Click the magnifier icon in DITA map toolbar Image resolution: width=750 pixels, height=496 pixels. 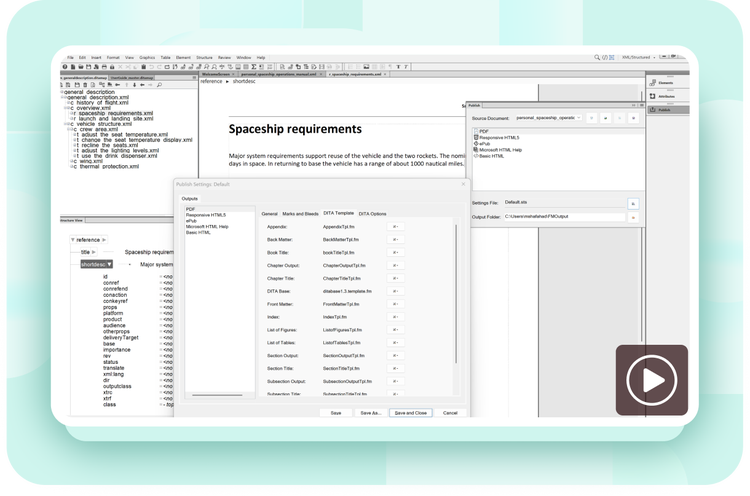(159, 85)
